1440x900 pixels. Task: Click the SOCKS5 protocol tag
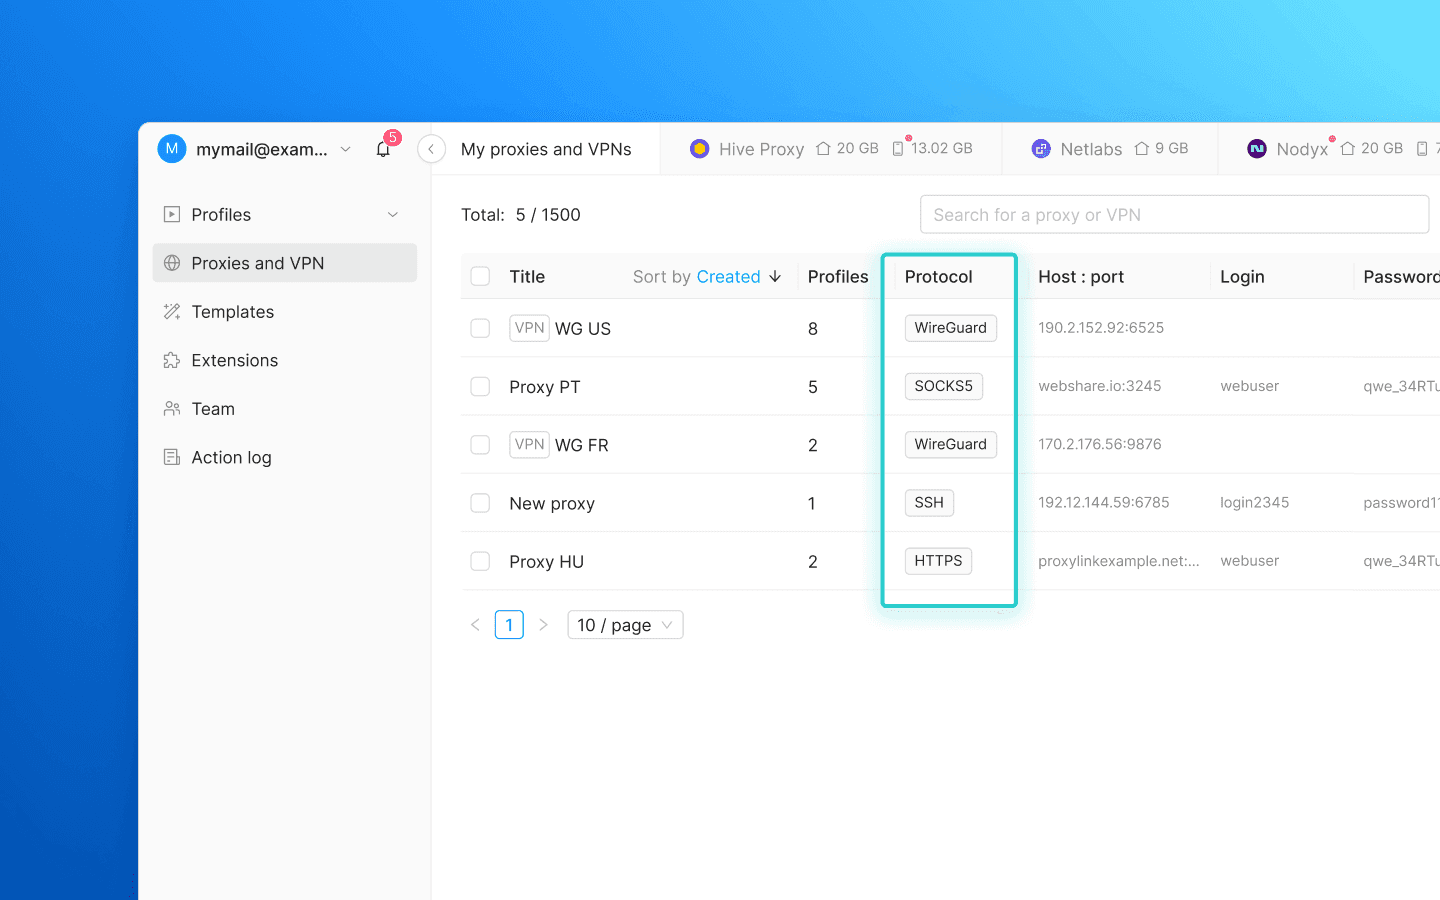coord(943,386)
